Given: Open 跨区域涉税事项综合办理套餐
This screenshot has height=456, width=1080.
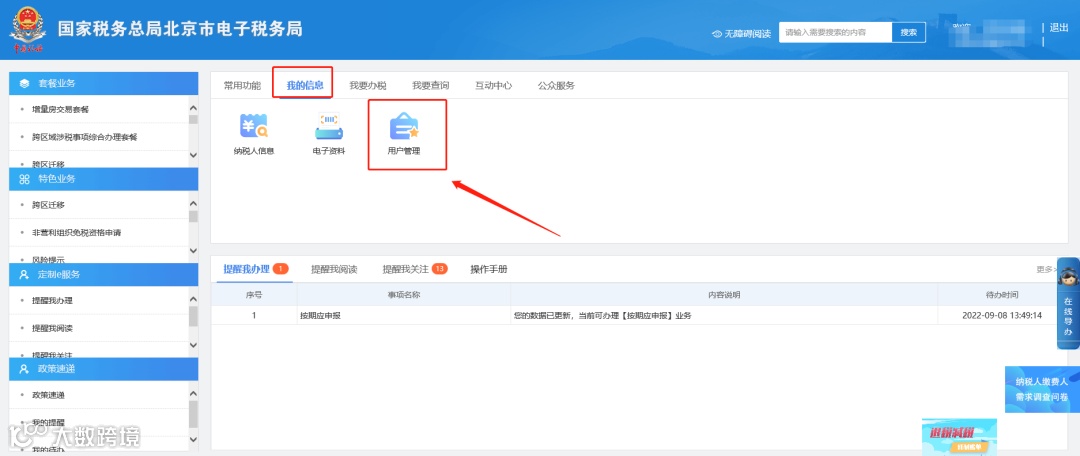Looking at the screenshot, I should coord(84,137).
